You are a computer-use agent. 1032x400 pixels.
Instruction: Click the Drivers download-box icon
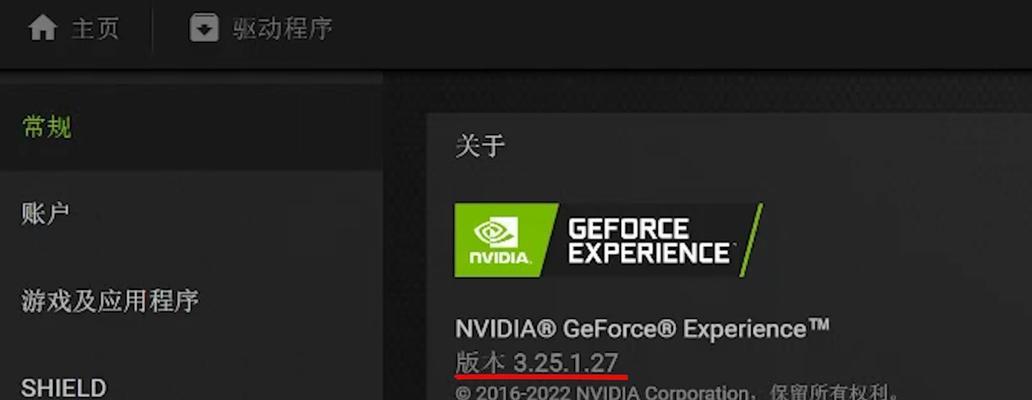pyautogui.click(x=204, y=28)
